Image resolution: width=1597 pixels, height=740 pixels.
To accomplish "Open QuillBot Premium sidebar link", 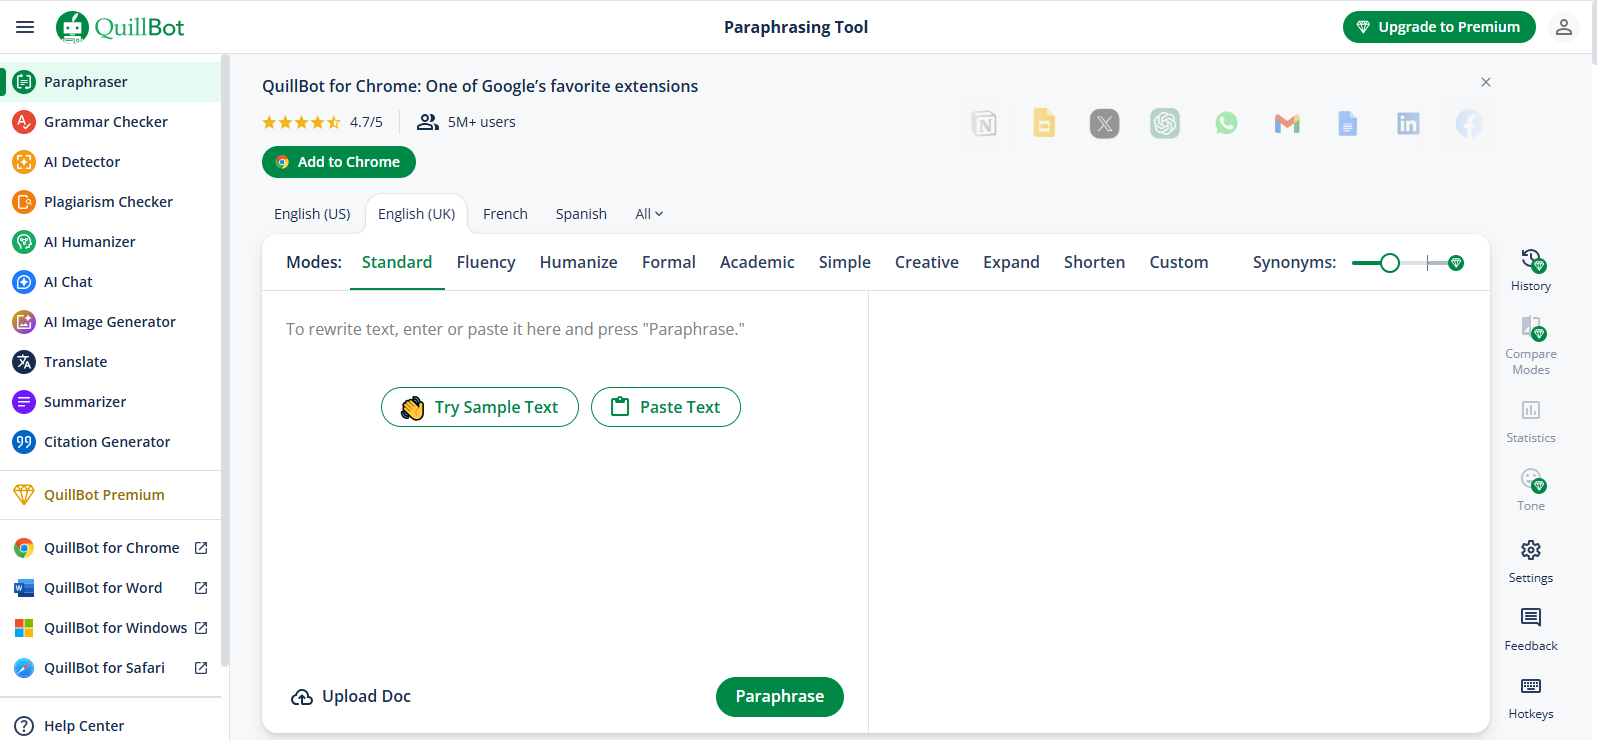I will tap(110, 495).
